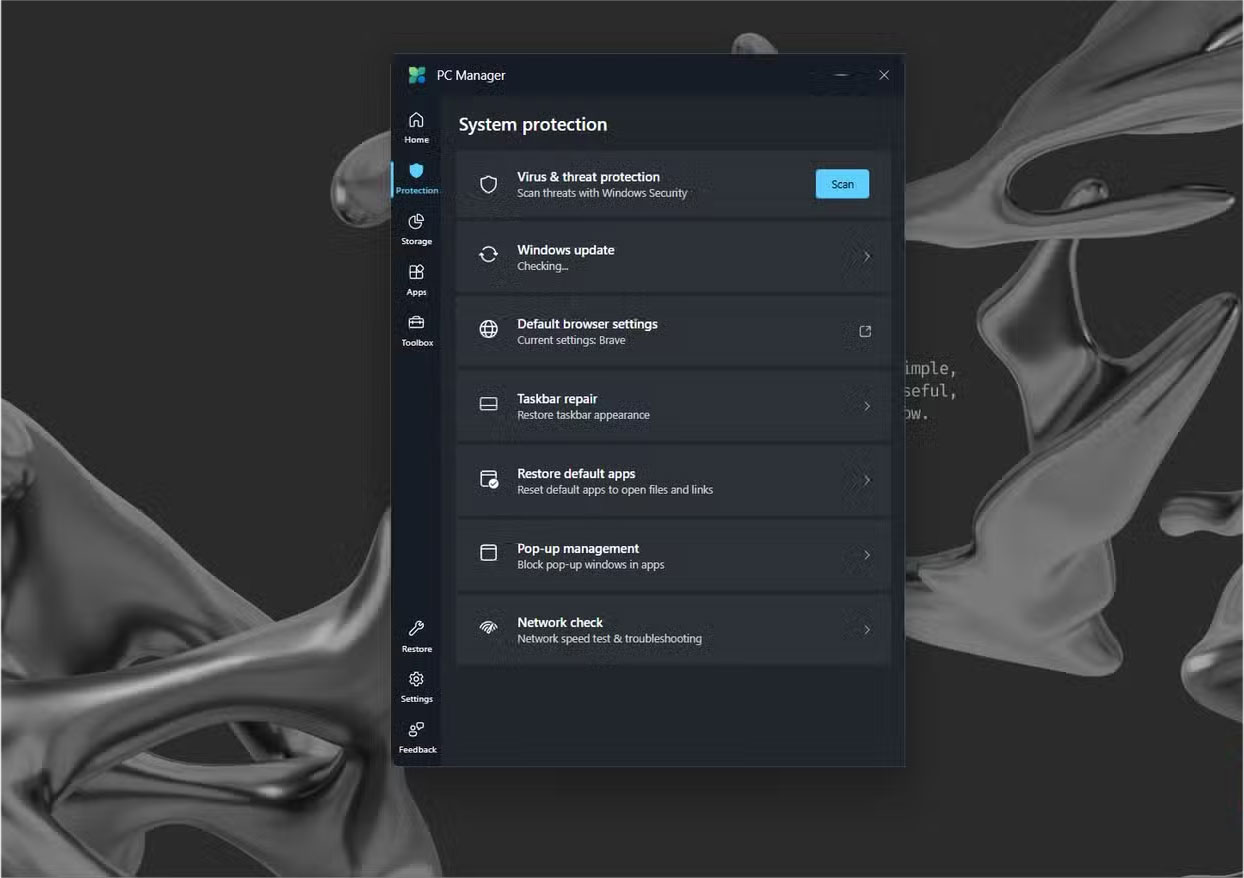Expand the Pop-up management chevron
The width and height of the screenshot is (1244, 878).
[866, 555]
